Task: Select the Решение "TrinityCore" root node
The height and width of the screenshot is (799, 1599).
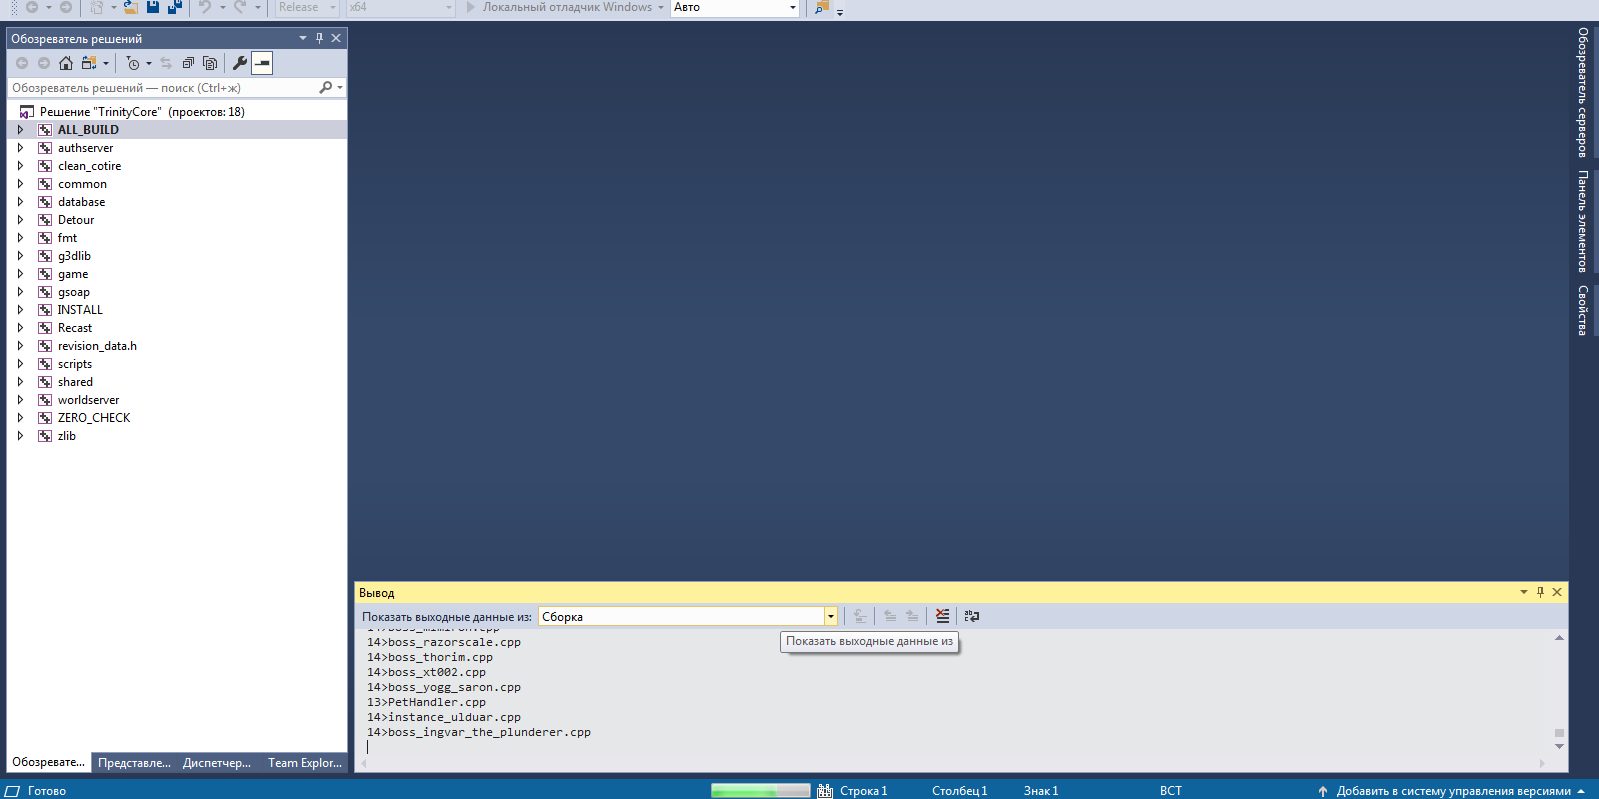Action: 142,112
